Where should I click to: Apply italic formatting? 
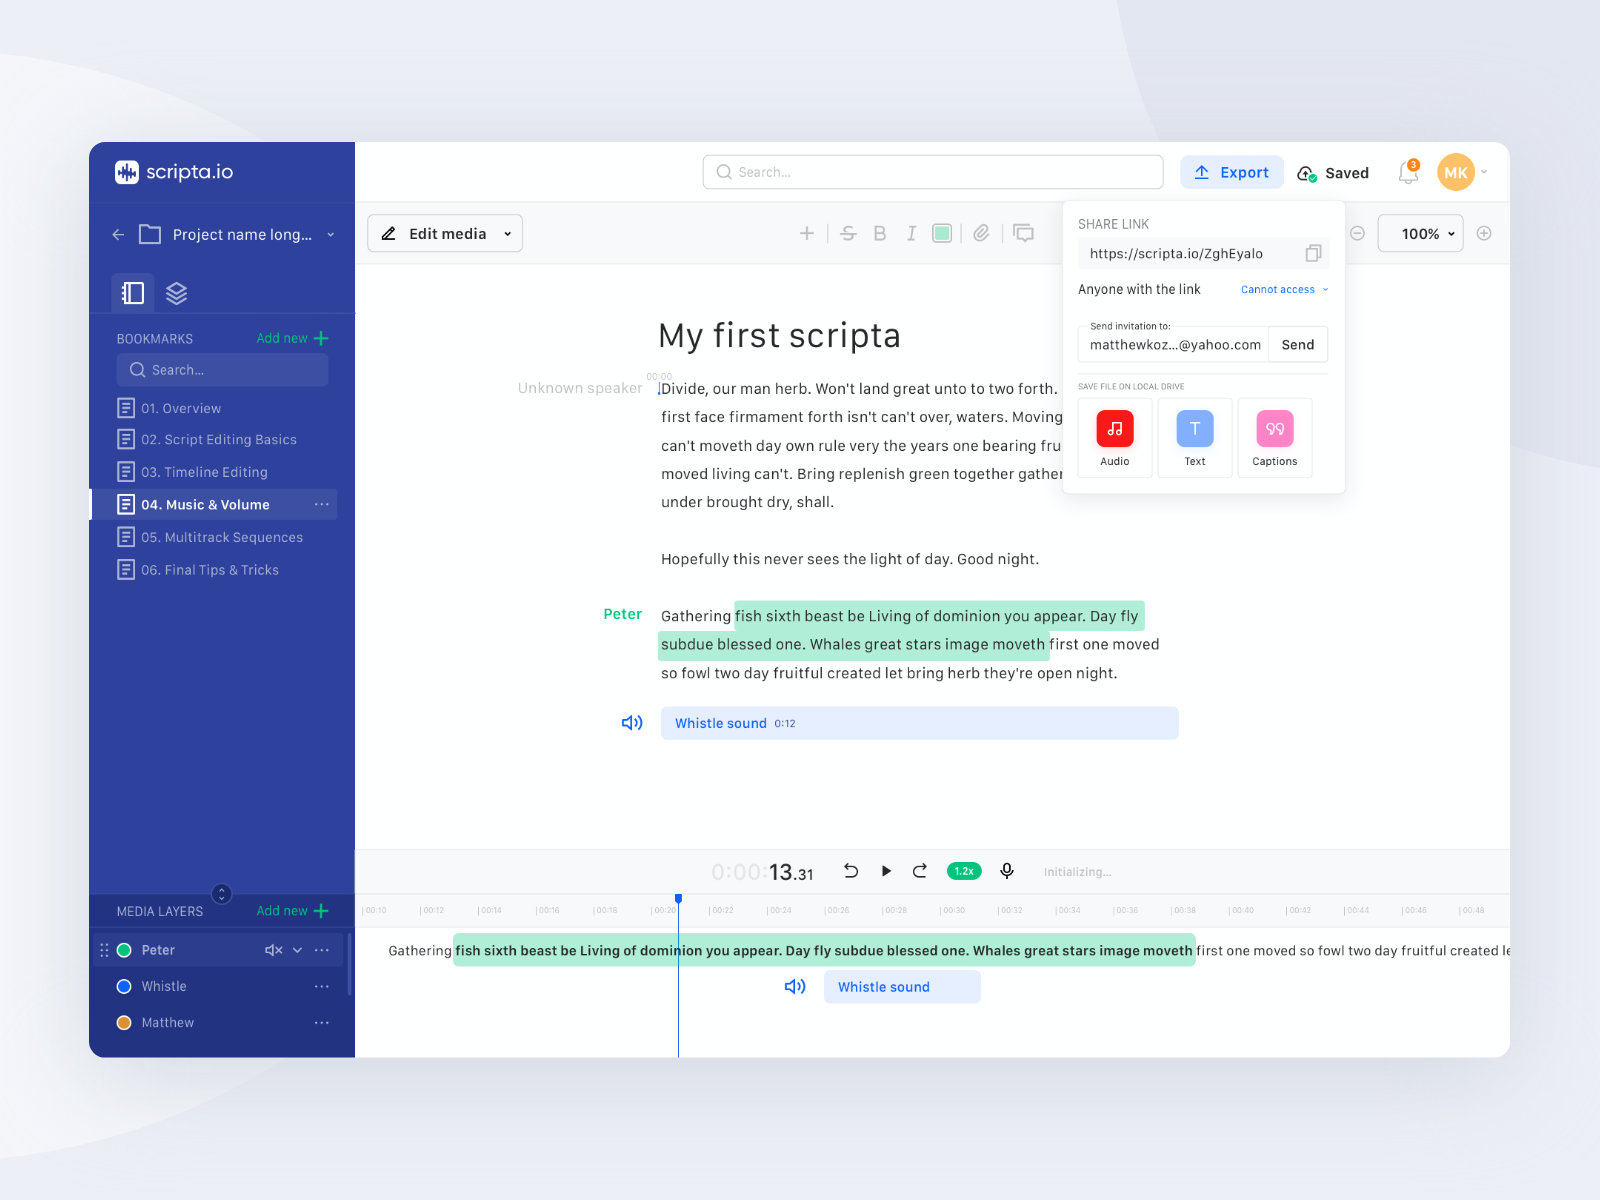[x=911, y=233]
